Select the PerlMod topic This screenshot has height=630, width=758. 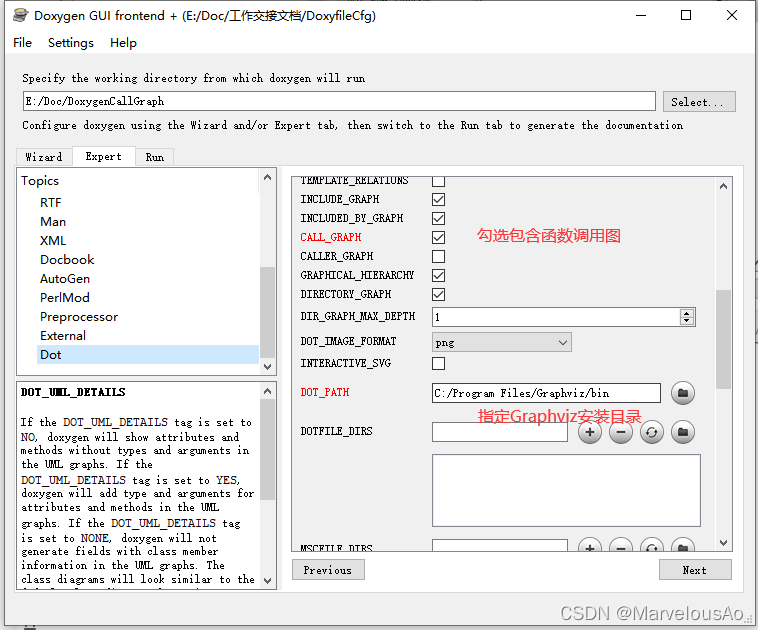pos(65,297)
